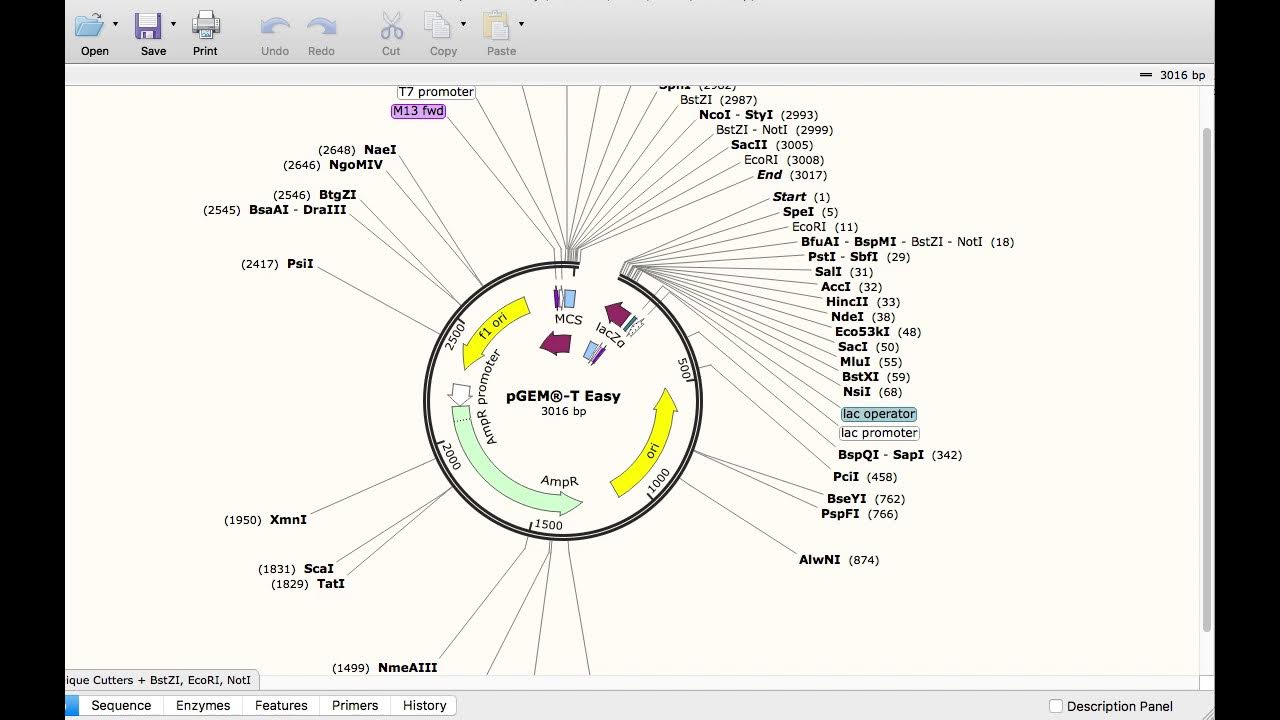Select the NaeI enzyme site

(x=380, y=150)
